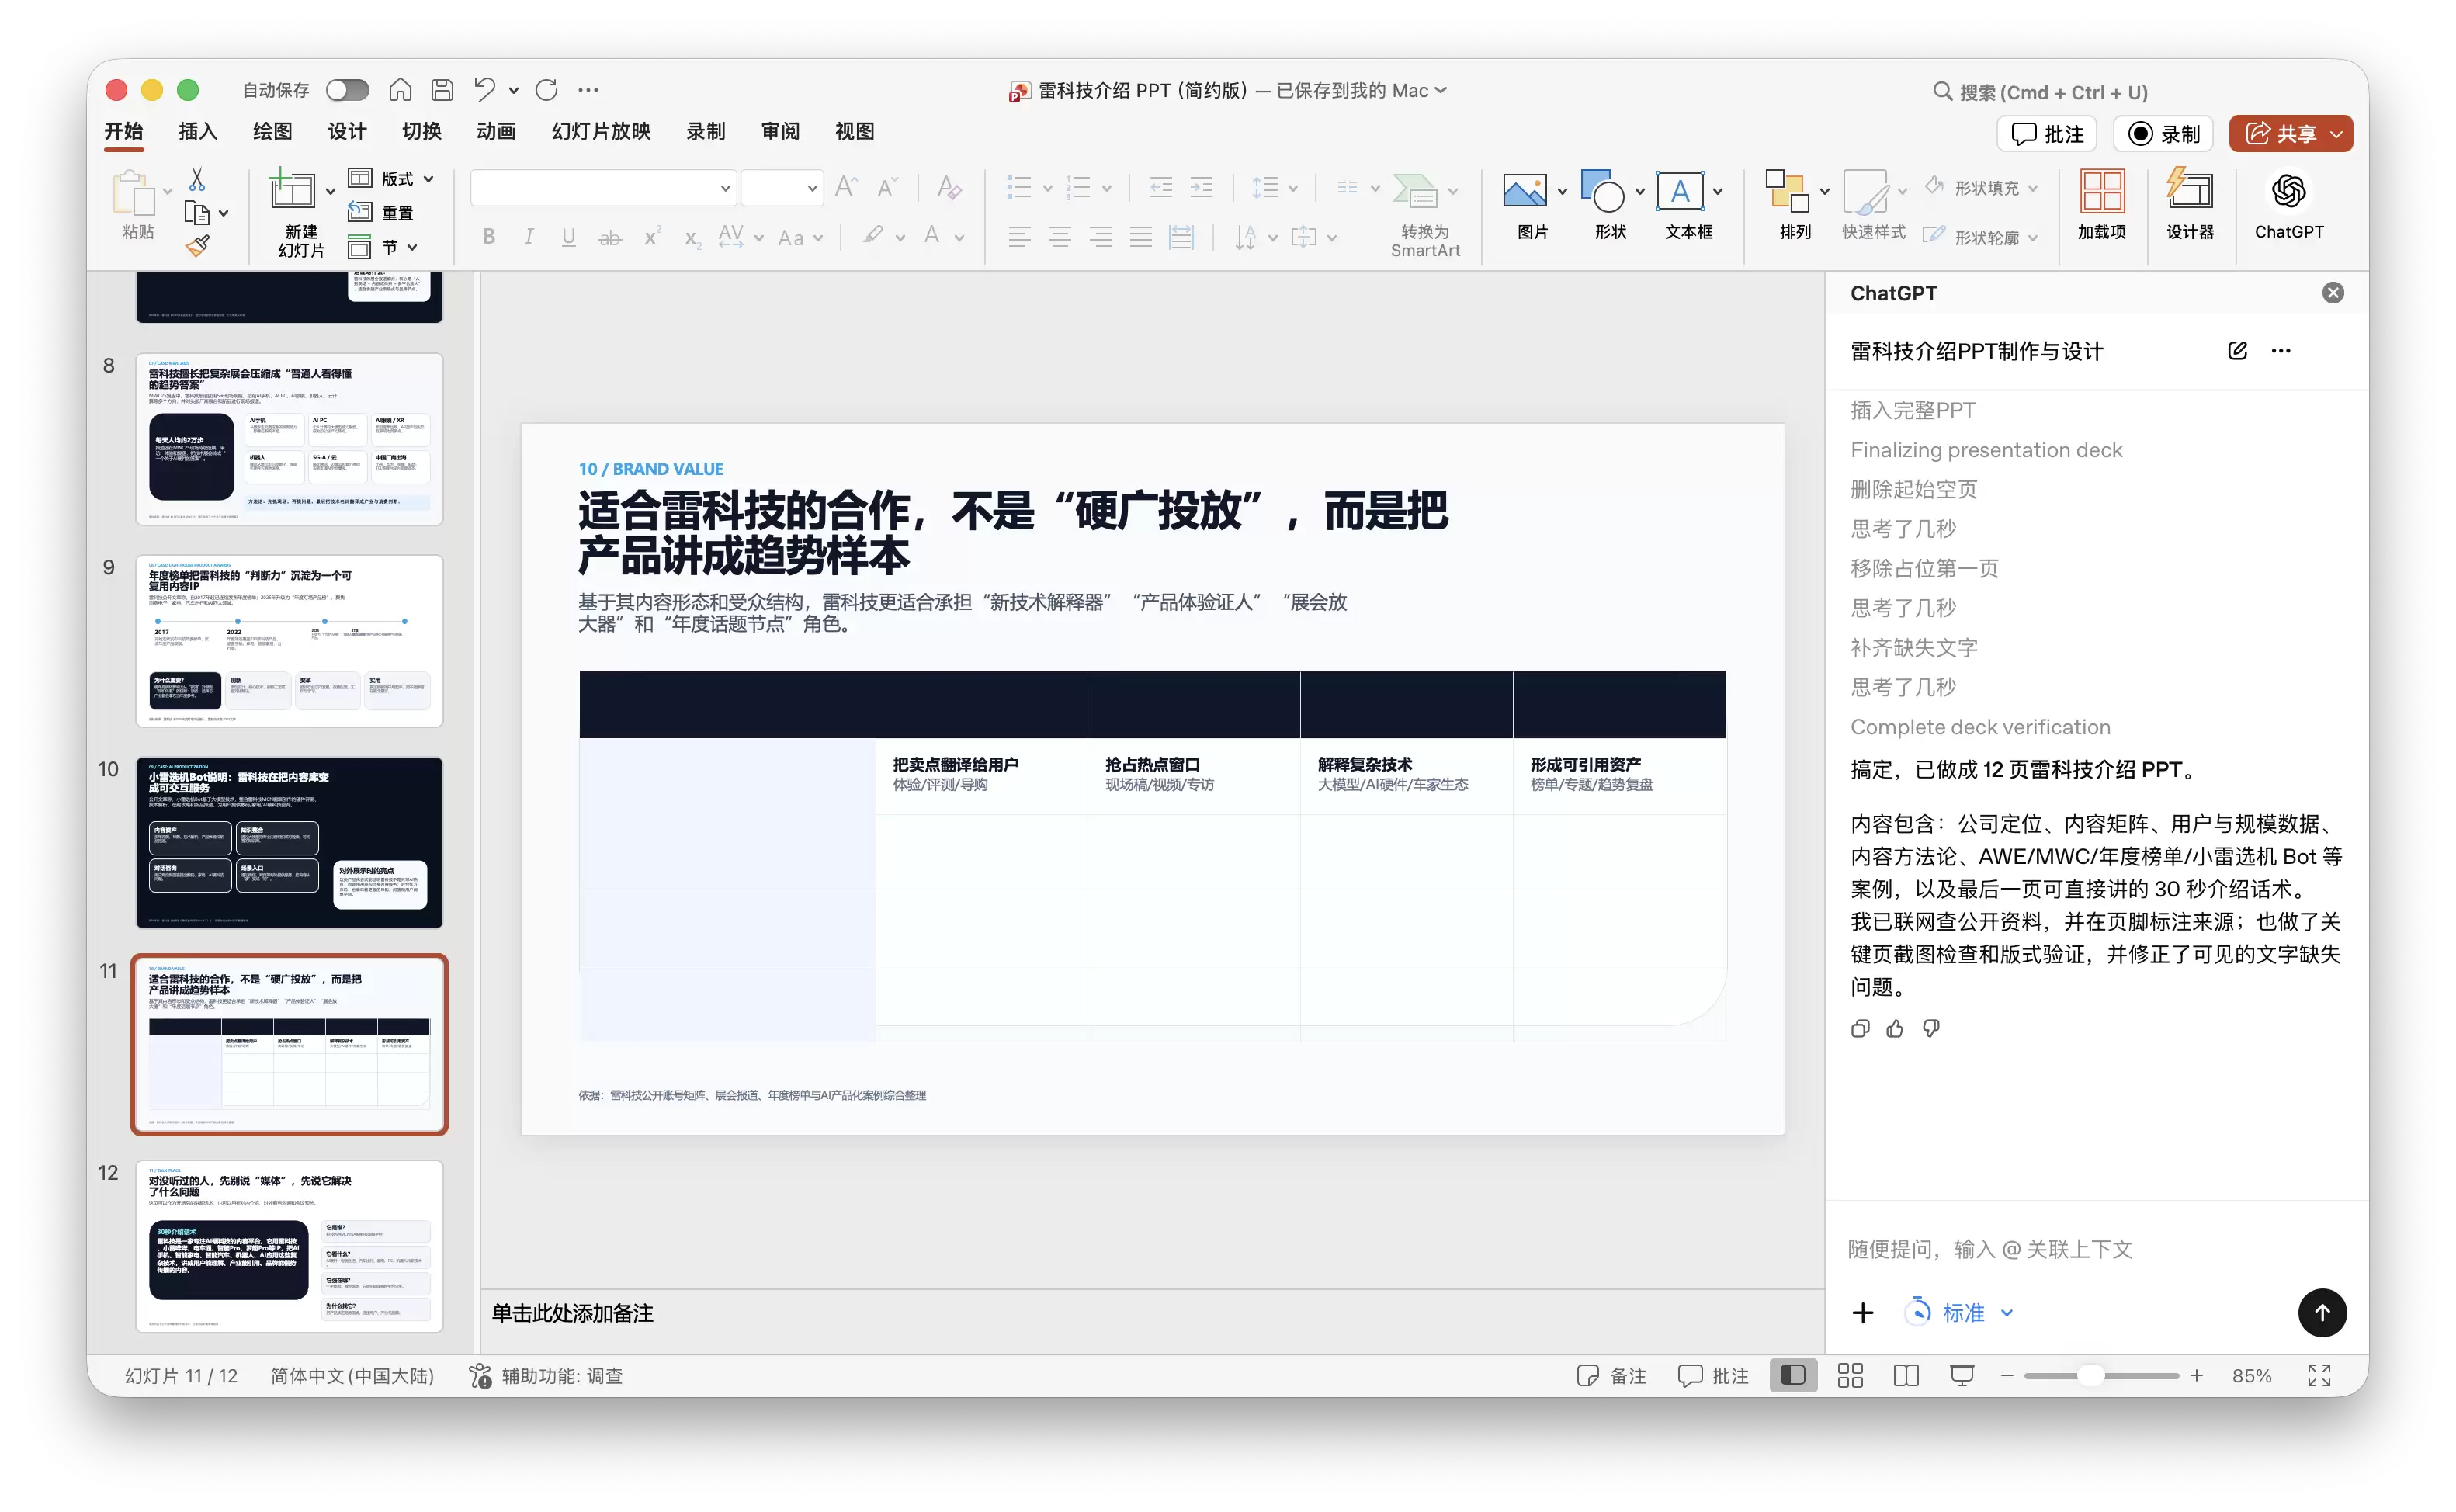Reset slide layout (重置)

pyautogui.click(x=381, y=213)
